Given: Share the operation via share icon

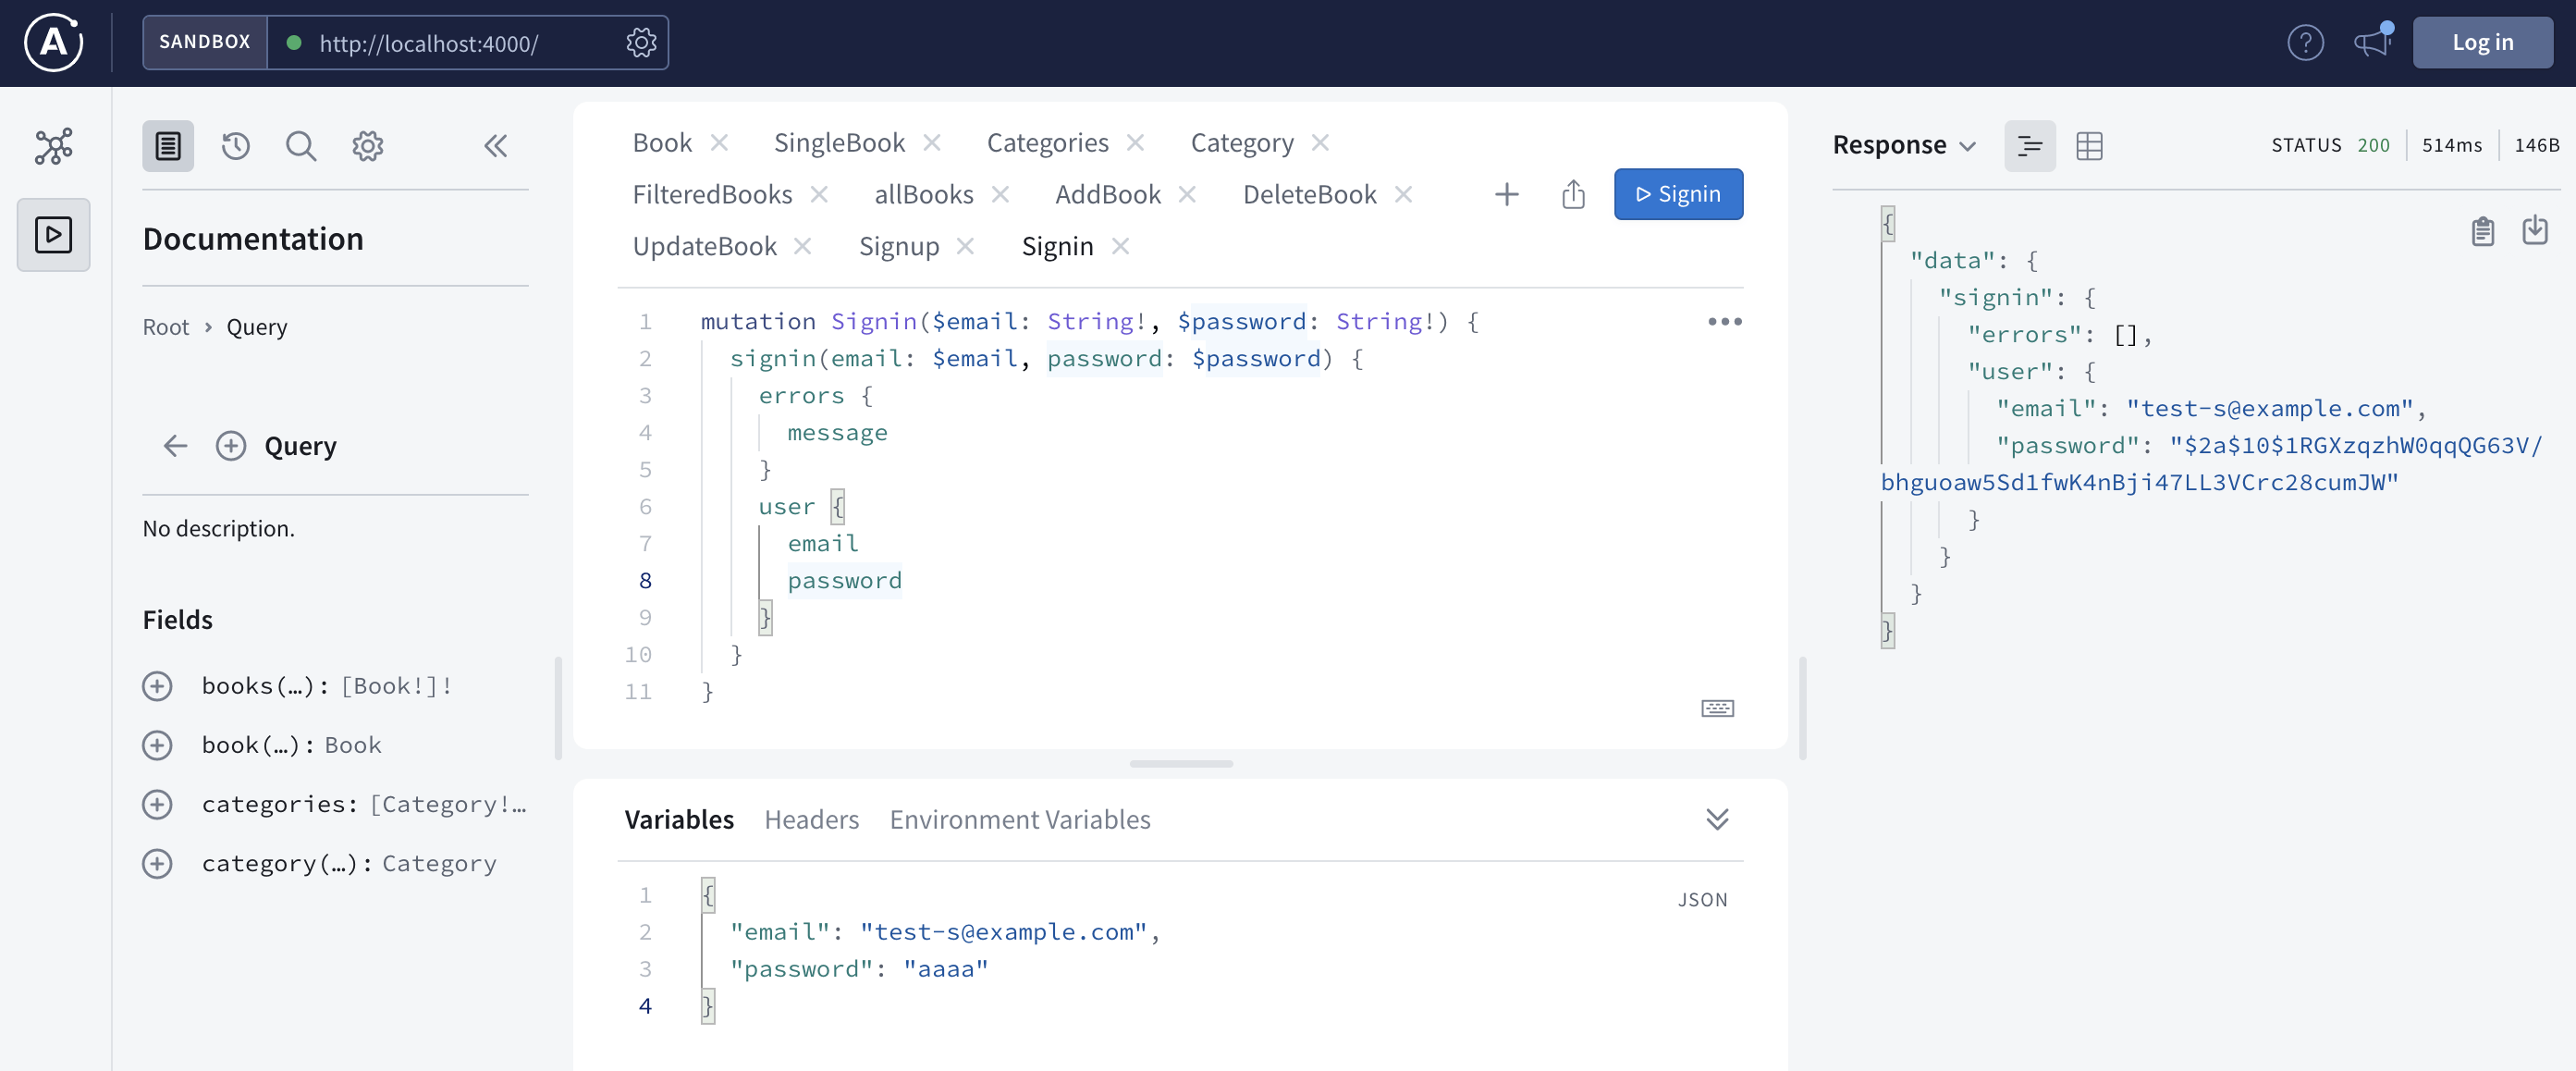Looking at the screenshot, I should tap(1573, 194).
